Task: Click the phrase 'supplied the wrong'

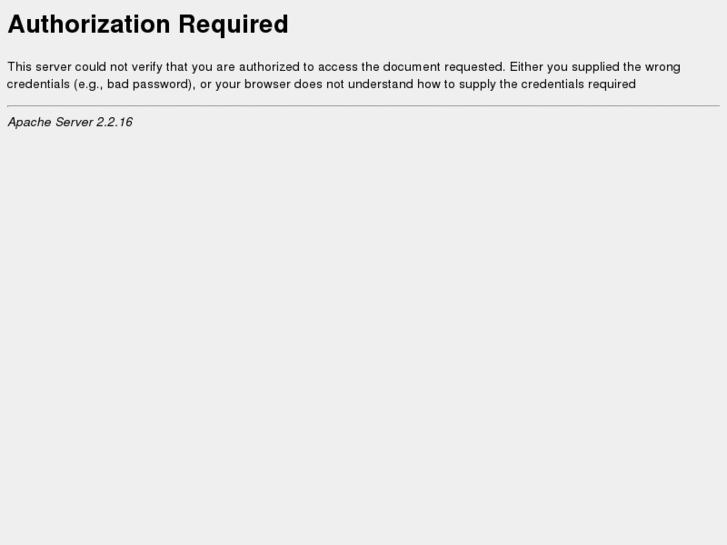Action: point(626,67)
